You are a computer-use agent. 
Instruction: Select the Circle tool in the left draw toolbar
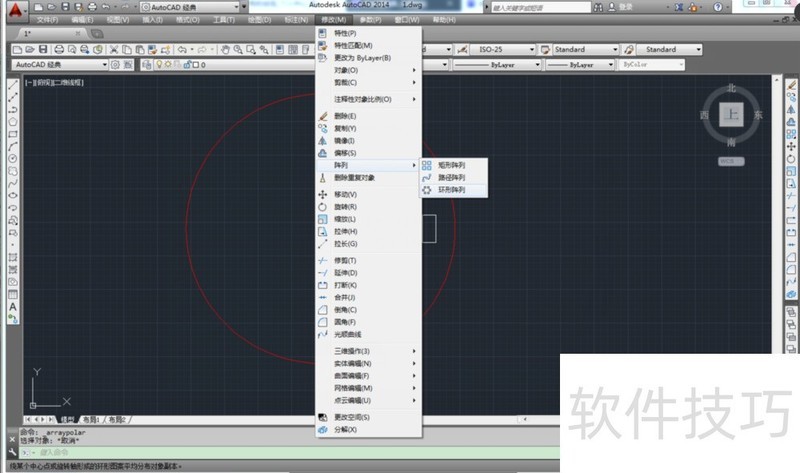[x=13, y=159]
